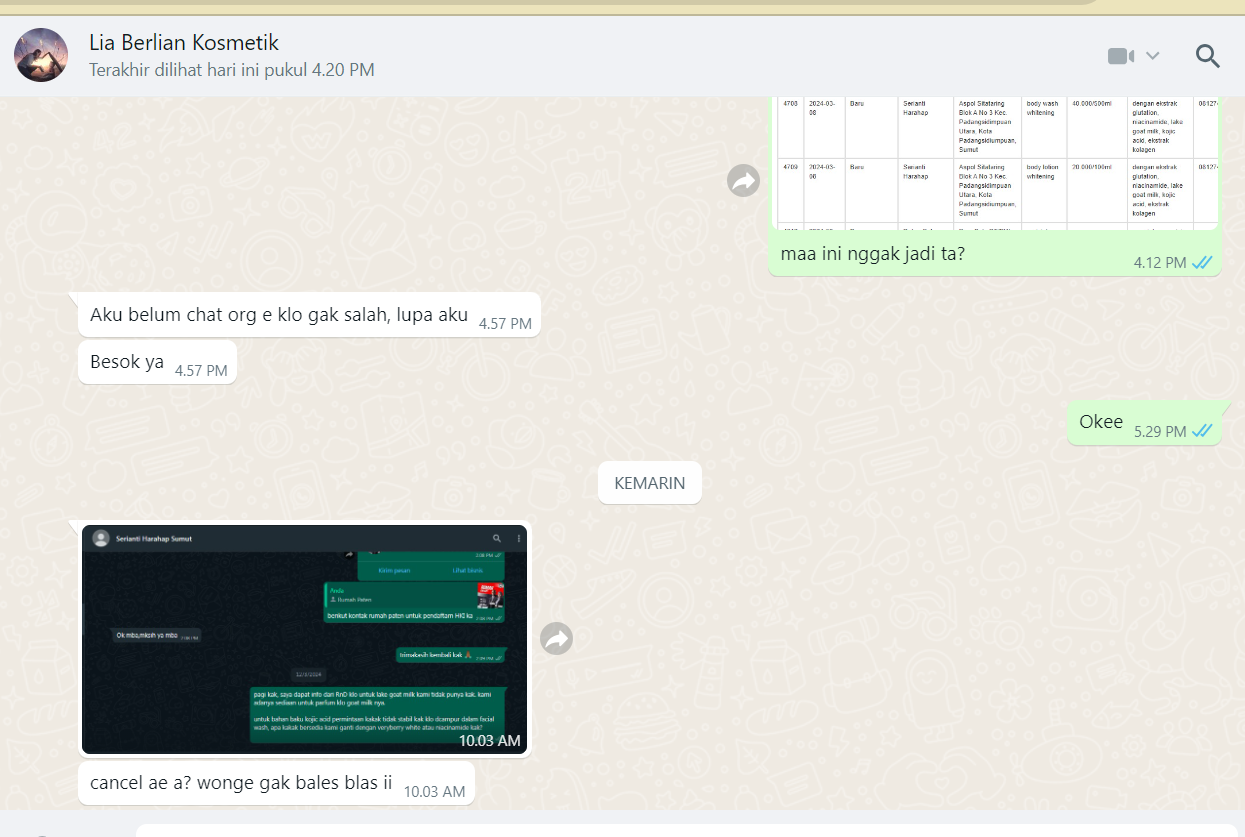Click the read ticks at 4.12 PM
Screen dimensions: 1245x837
click(x=1202, y=263)
